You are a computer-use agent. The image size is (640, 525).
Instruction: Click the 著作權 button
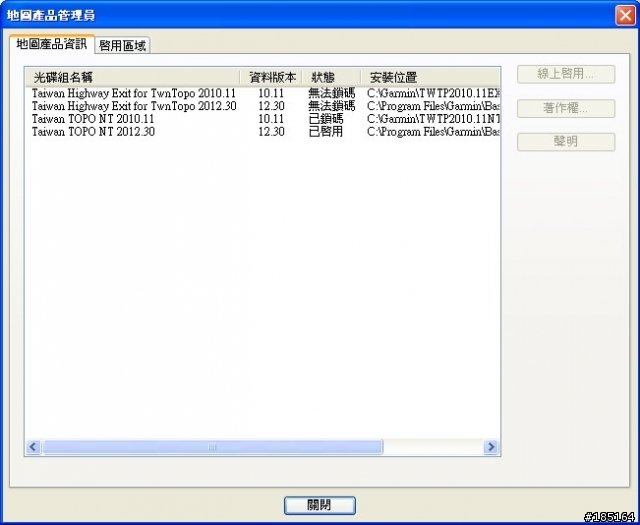[x=566, y=108]
